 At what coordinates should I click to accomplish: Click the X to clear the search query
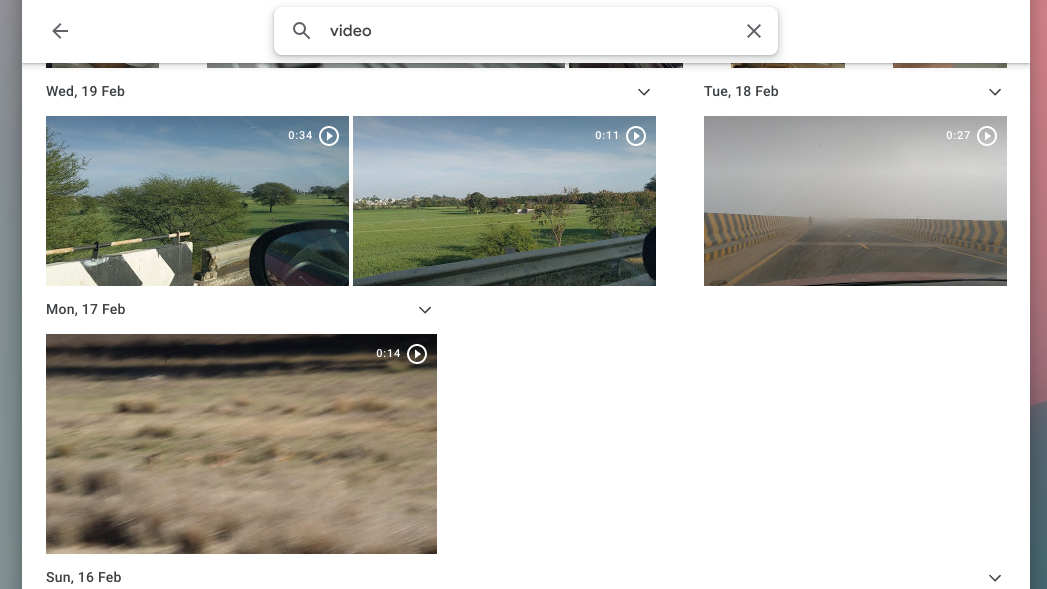(x=754, y=31)
